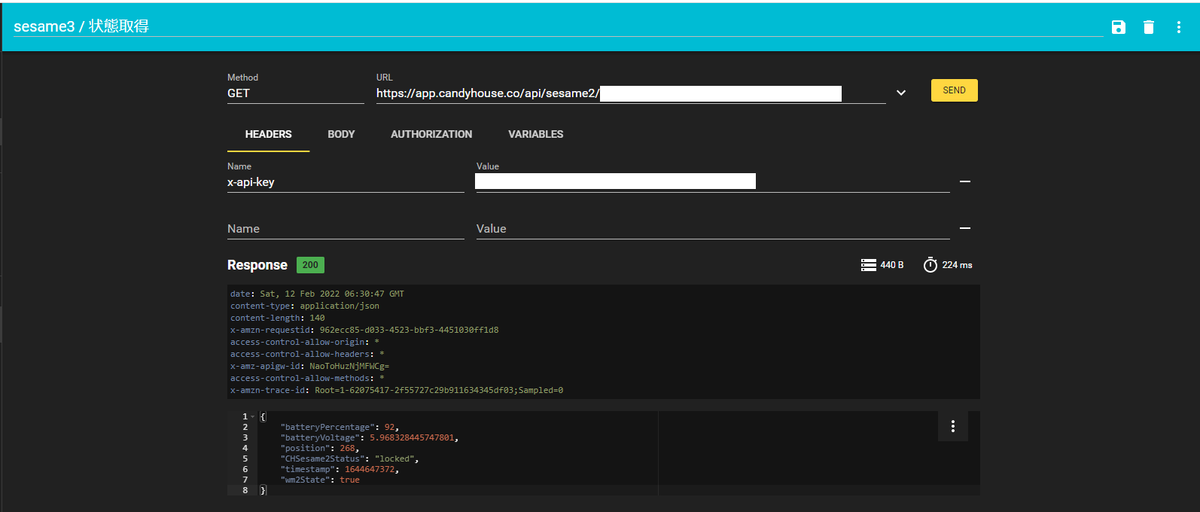This screenshot has width=1200, height=512.
Task: Edit the x-api-key header name
Action: [345, 182]
